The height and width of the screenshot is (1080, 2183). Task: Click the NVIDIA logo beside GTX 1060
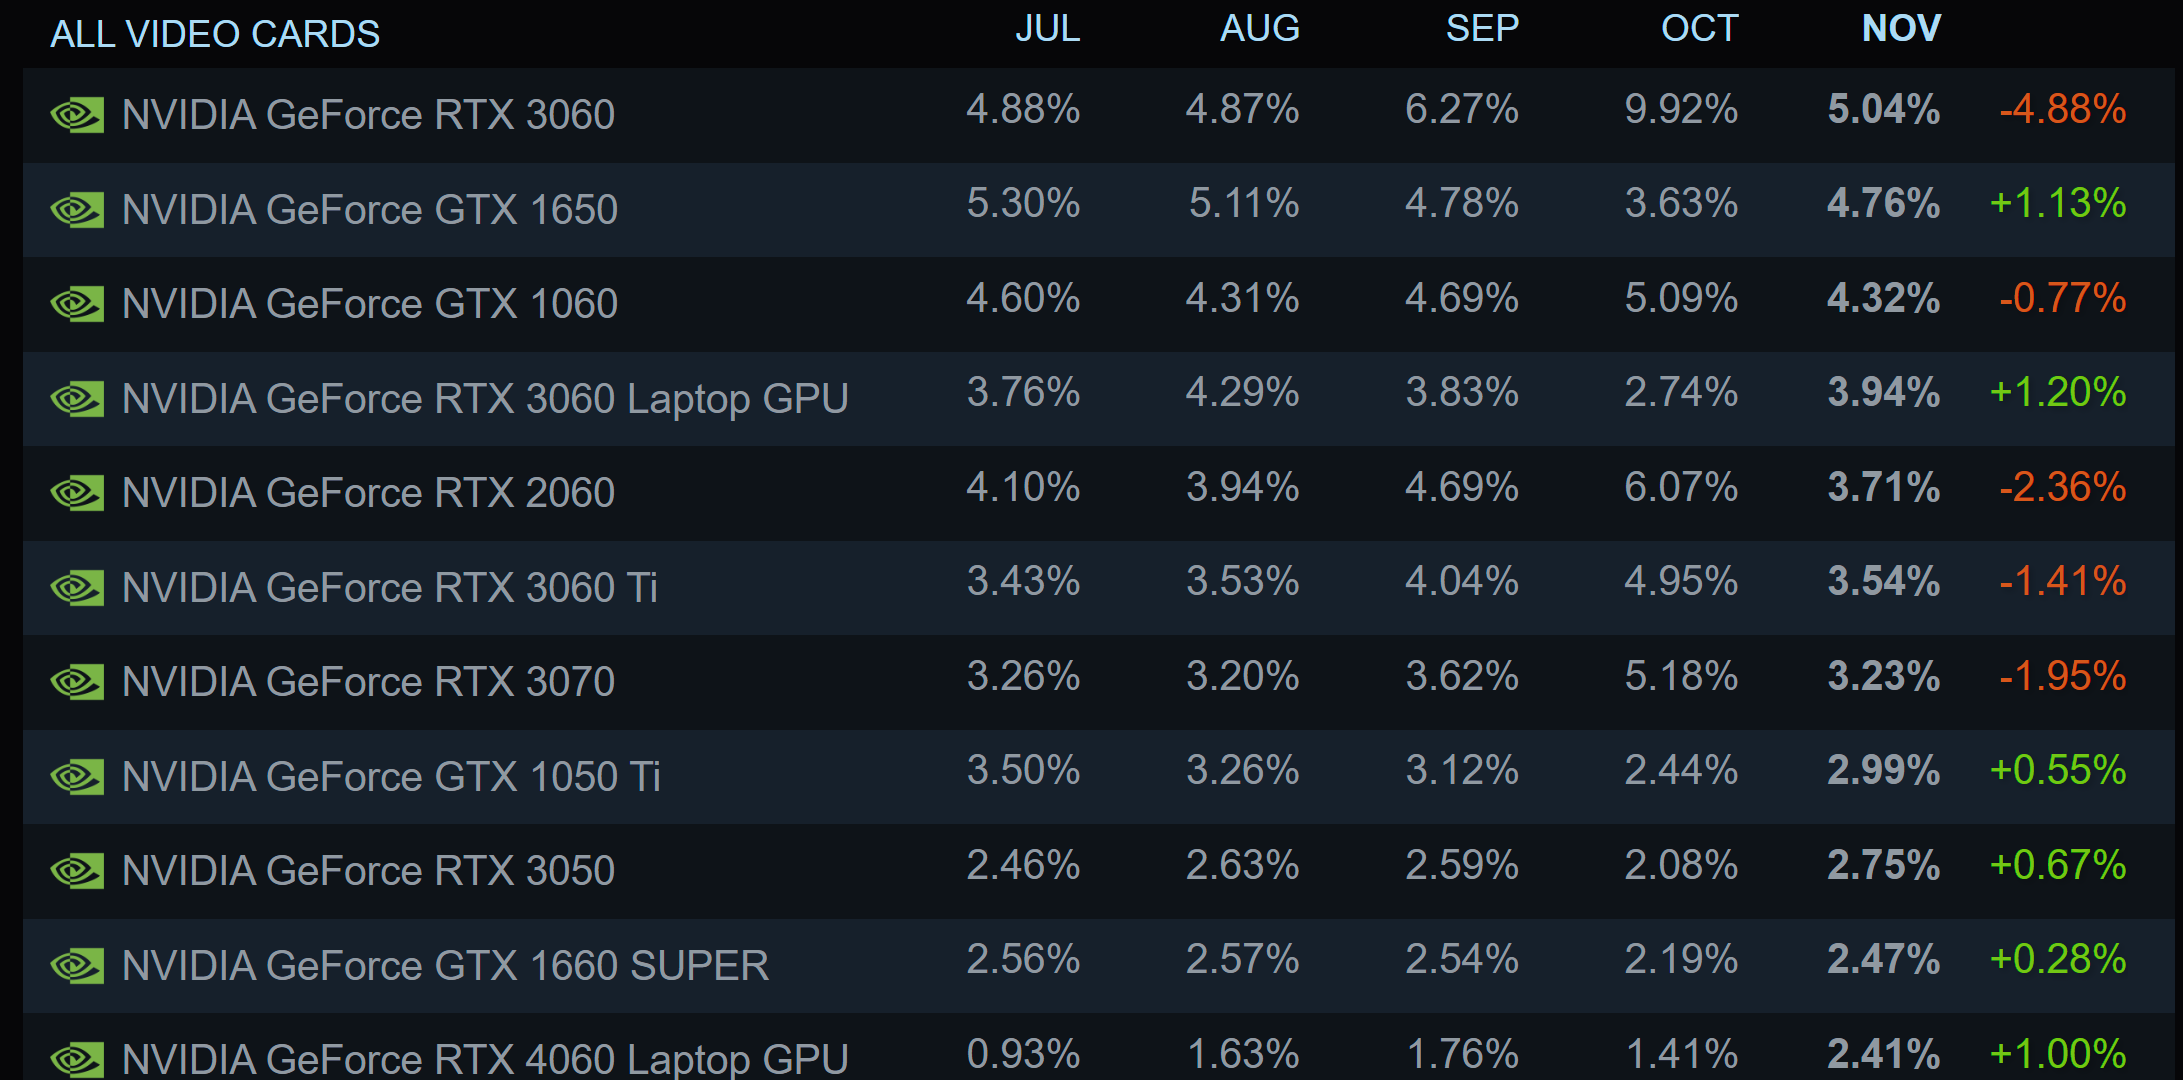[77, 305]
